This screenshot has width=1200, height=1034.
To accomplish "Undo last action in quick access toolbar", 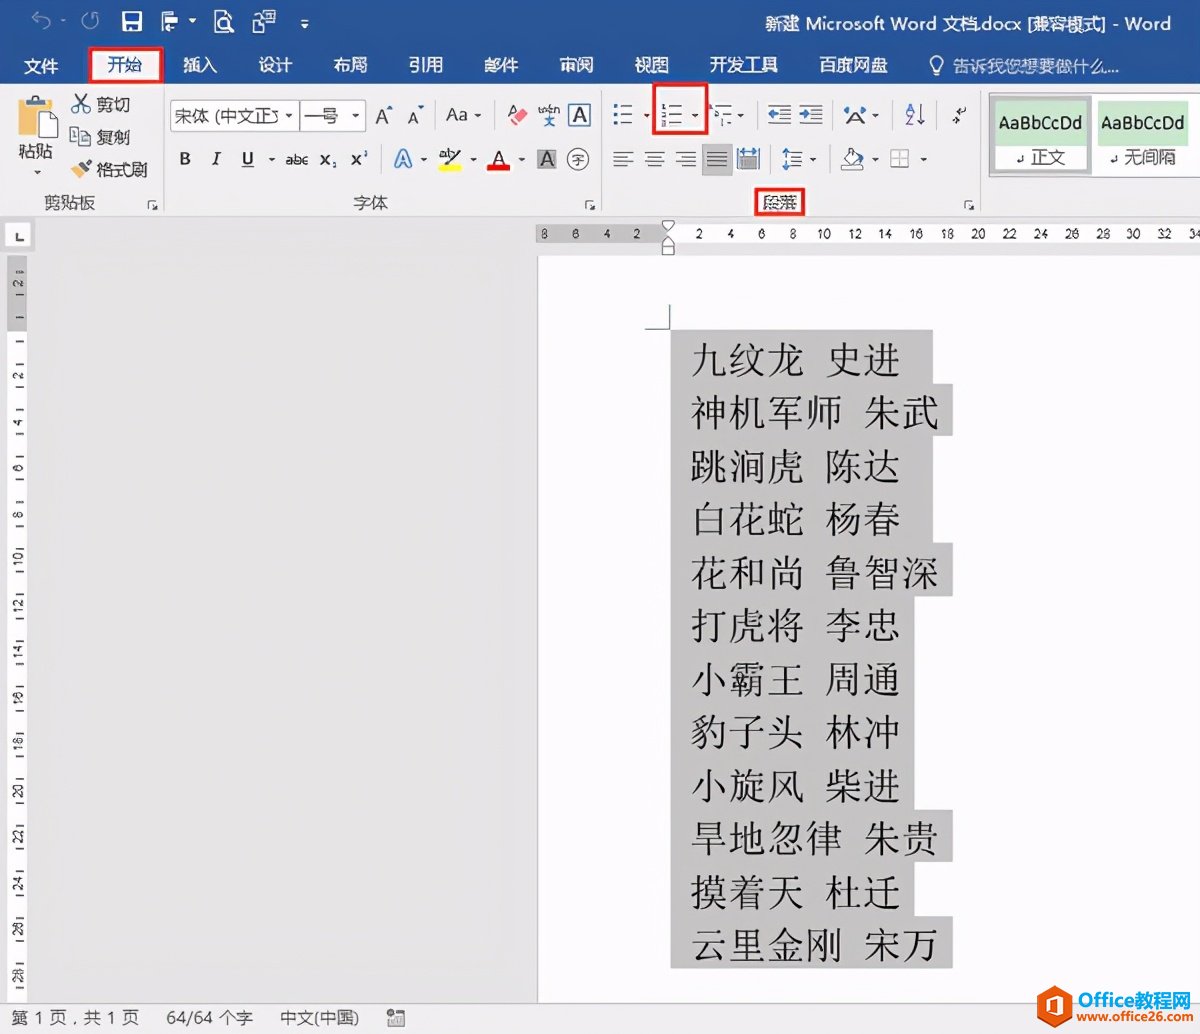I will 41,21.
